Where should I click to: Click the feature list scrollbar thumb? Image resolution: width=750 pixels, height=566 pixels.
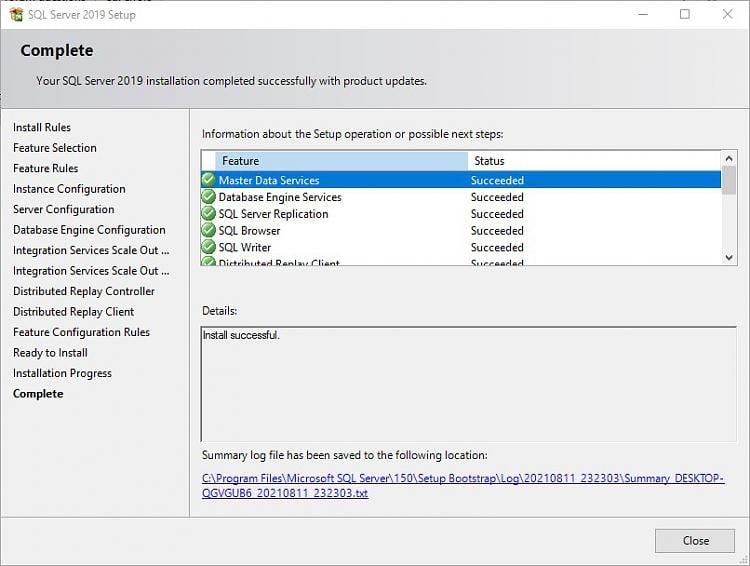(729, 180)
